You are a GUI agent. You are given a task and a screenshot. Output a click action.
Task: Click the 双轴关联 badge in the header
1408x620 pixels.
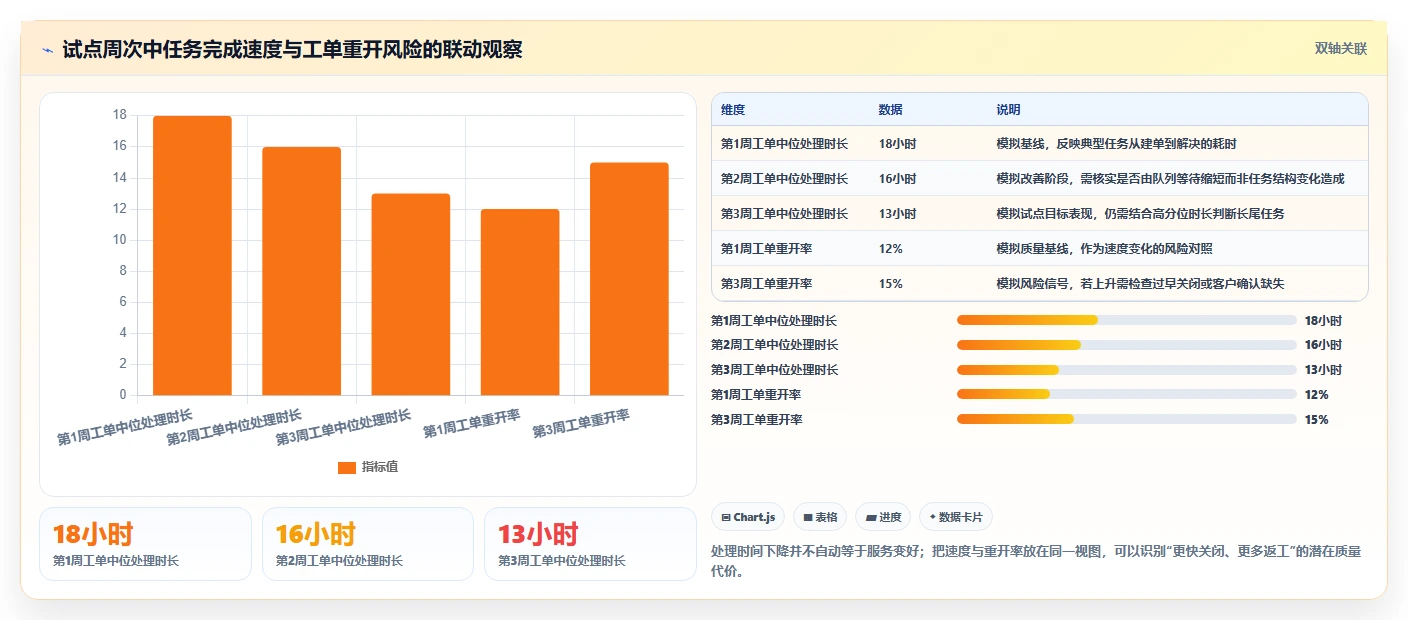(x=1340, y=49)
